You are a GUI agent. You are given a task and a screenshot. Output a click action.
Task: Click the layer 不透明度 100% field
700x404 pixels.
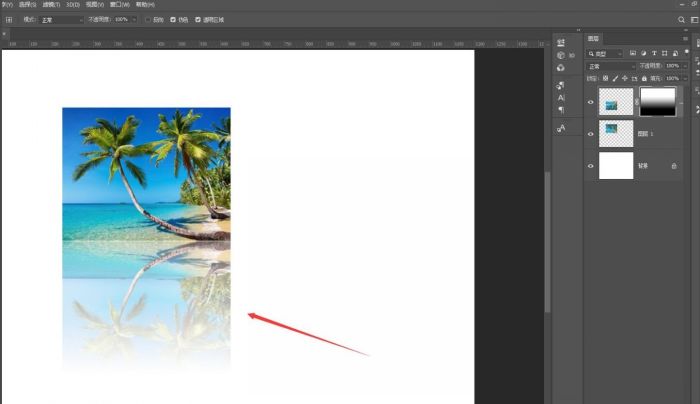672,66
